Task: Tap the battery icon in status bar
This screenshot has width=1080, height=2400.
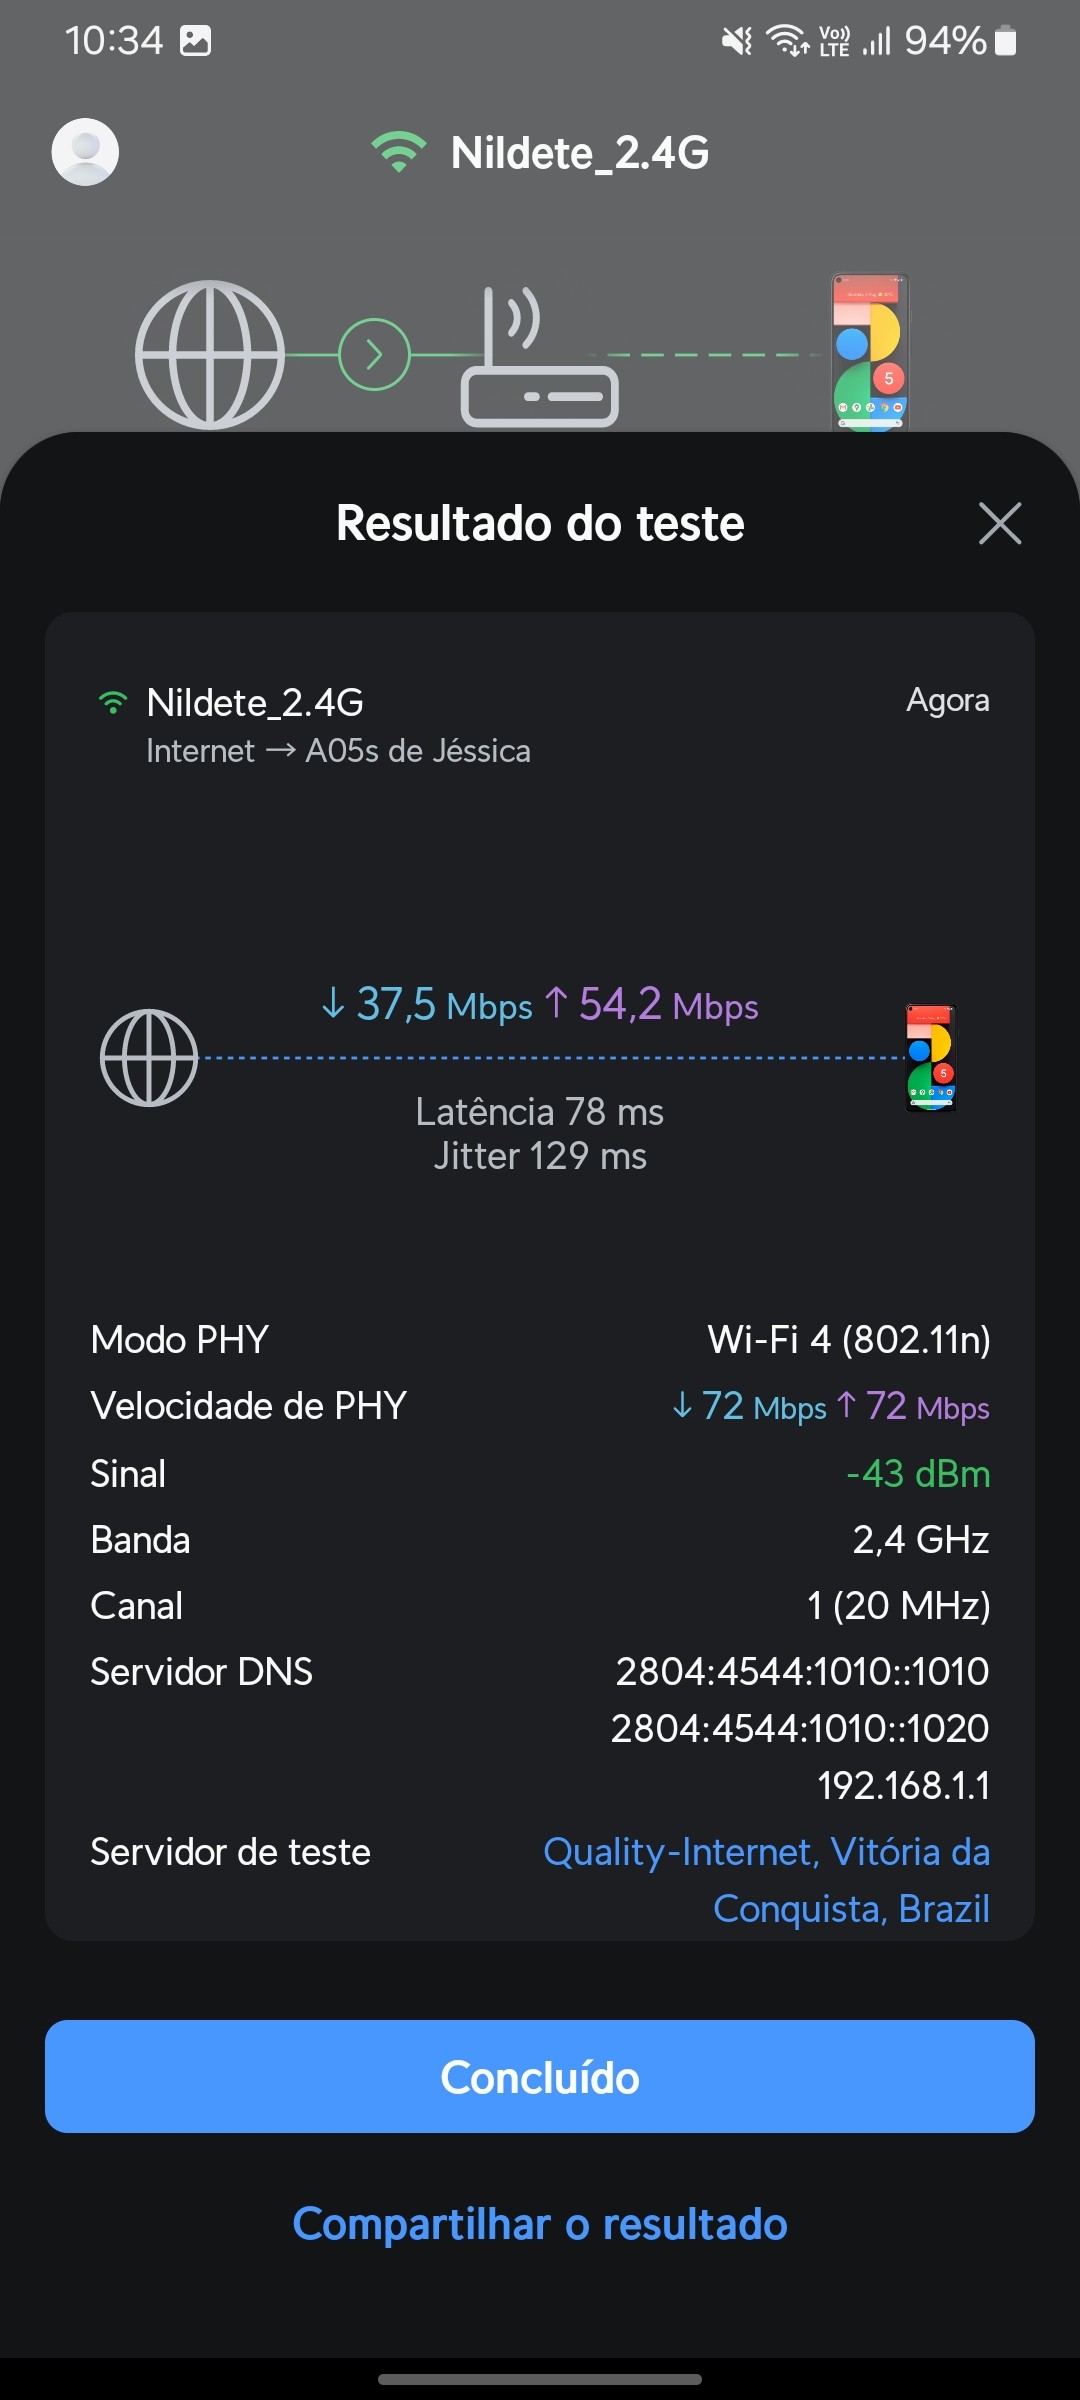Action: pyautogui.click(x=1006, y=41)
